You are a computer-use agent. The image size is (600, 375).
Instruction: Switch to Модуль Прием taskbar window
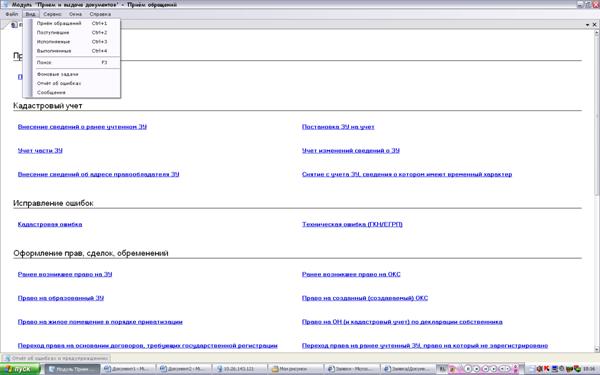(72, 369)
